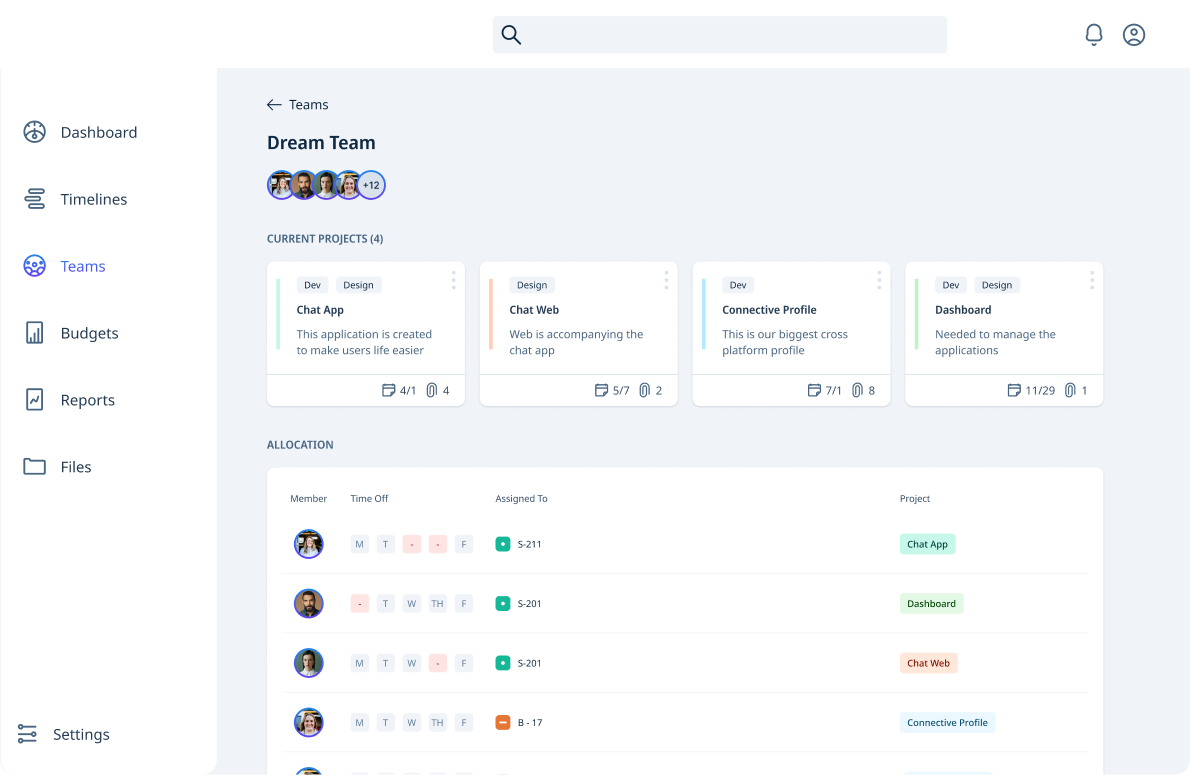Screen dimensions: 1190x776
Task: Click the Dashboard gauge icon in sidebar
Action: point(34,132)
